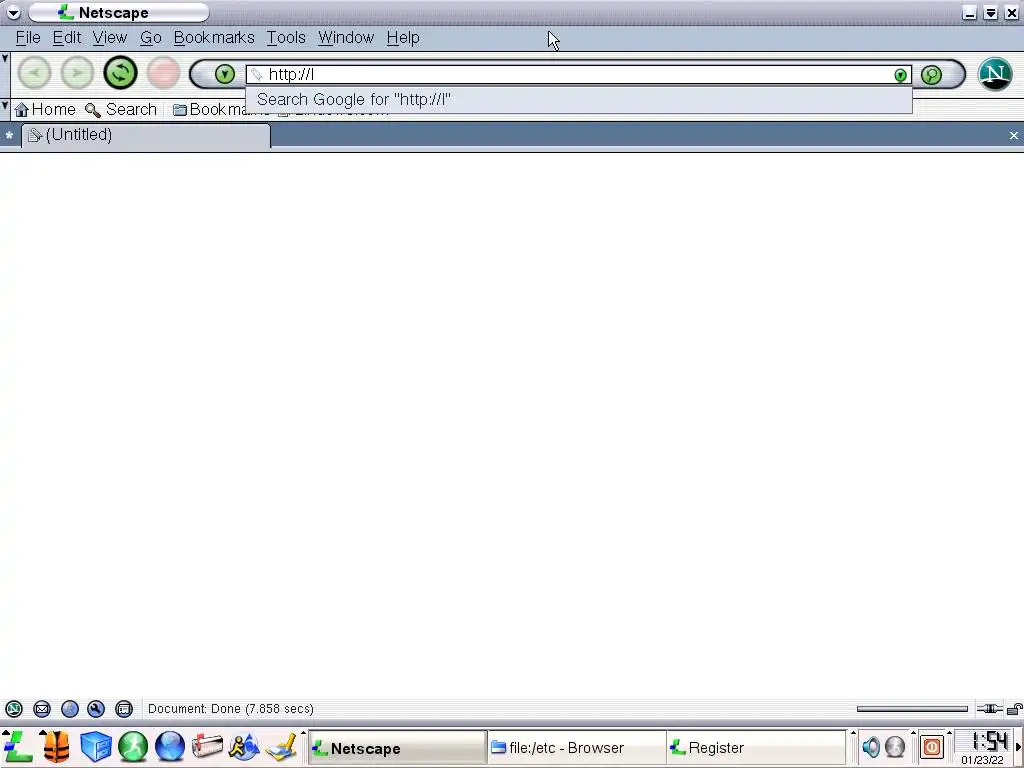Launch the green running man icon in taskbar
The width and height of the screenshot is (1024, 768).
click(133, 748)
